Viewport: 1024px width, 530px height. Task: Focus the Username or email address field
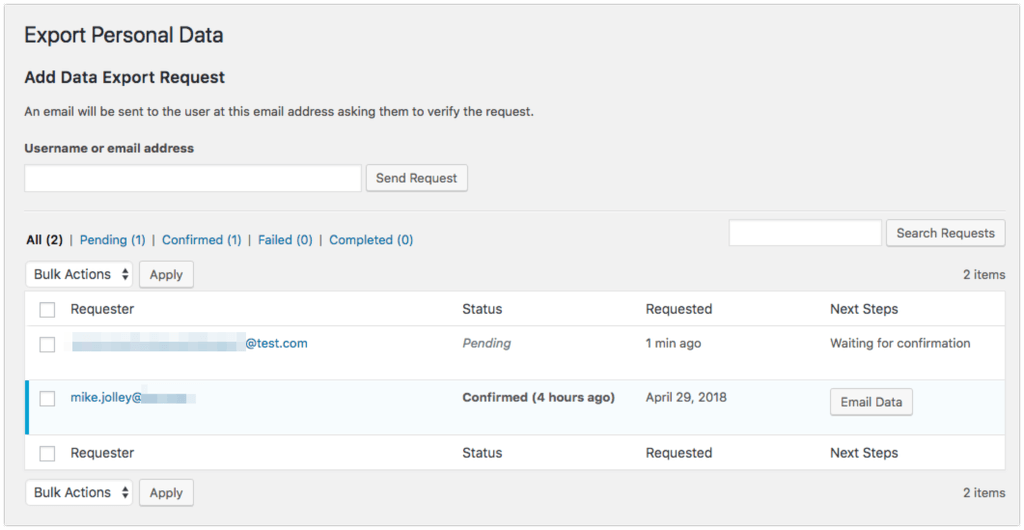[193, 178]
